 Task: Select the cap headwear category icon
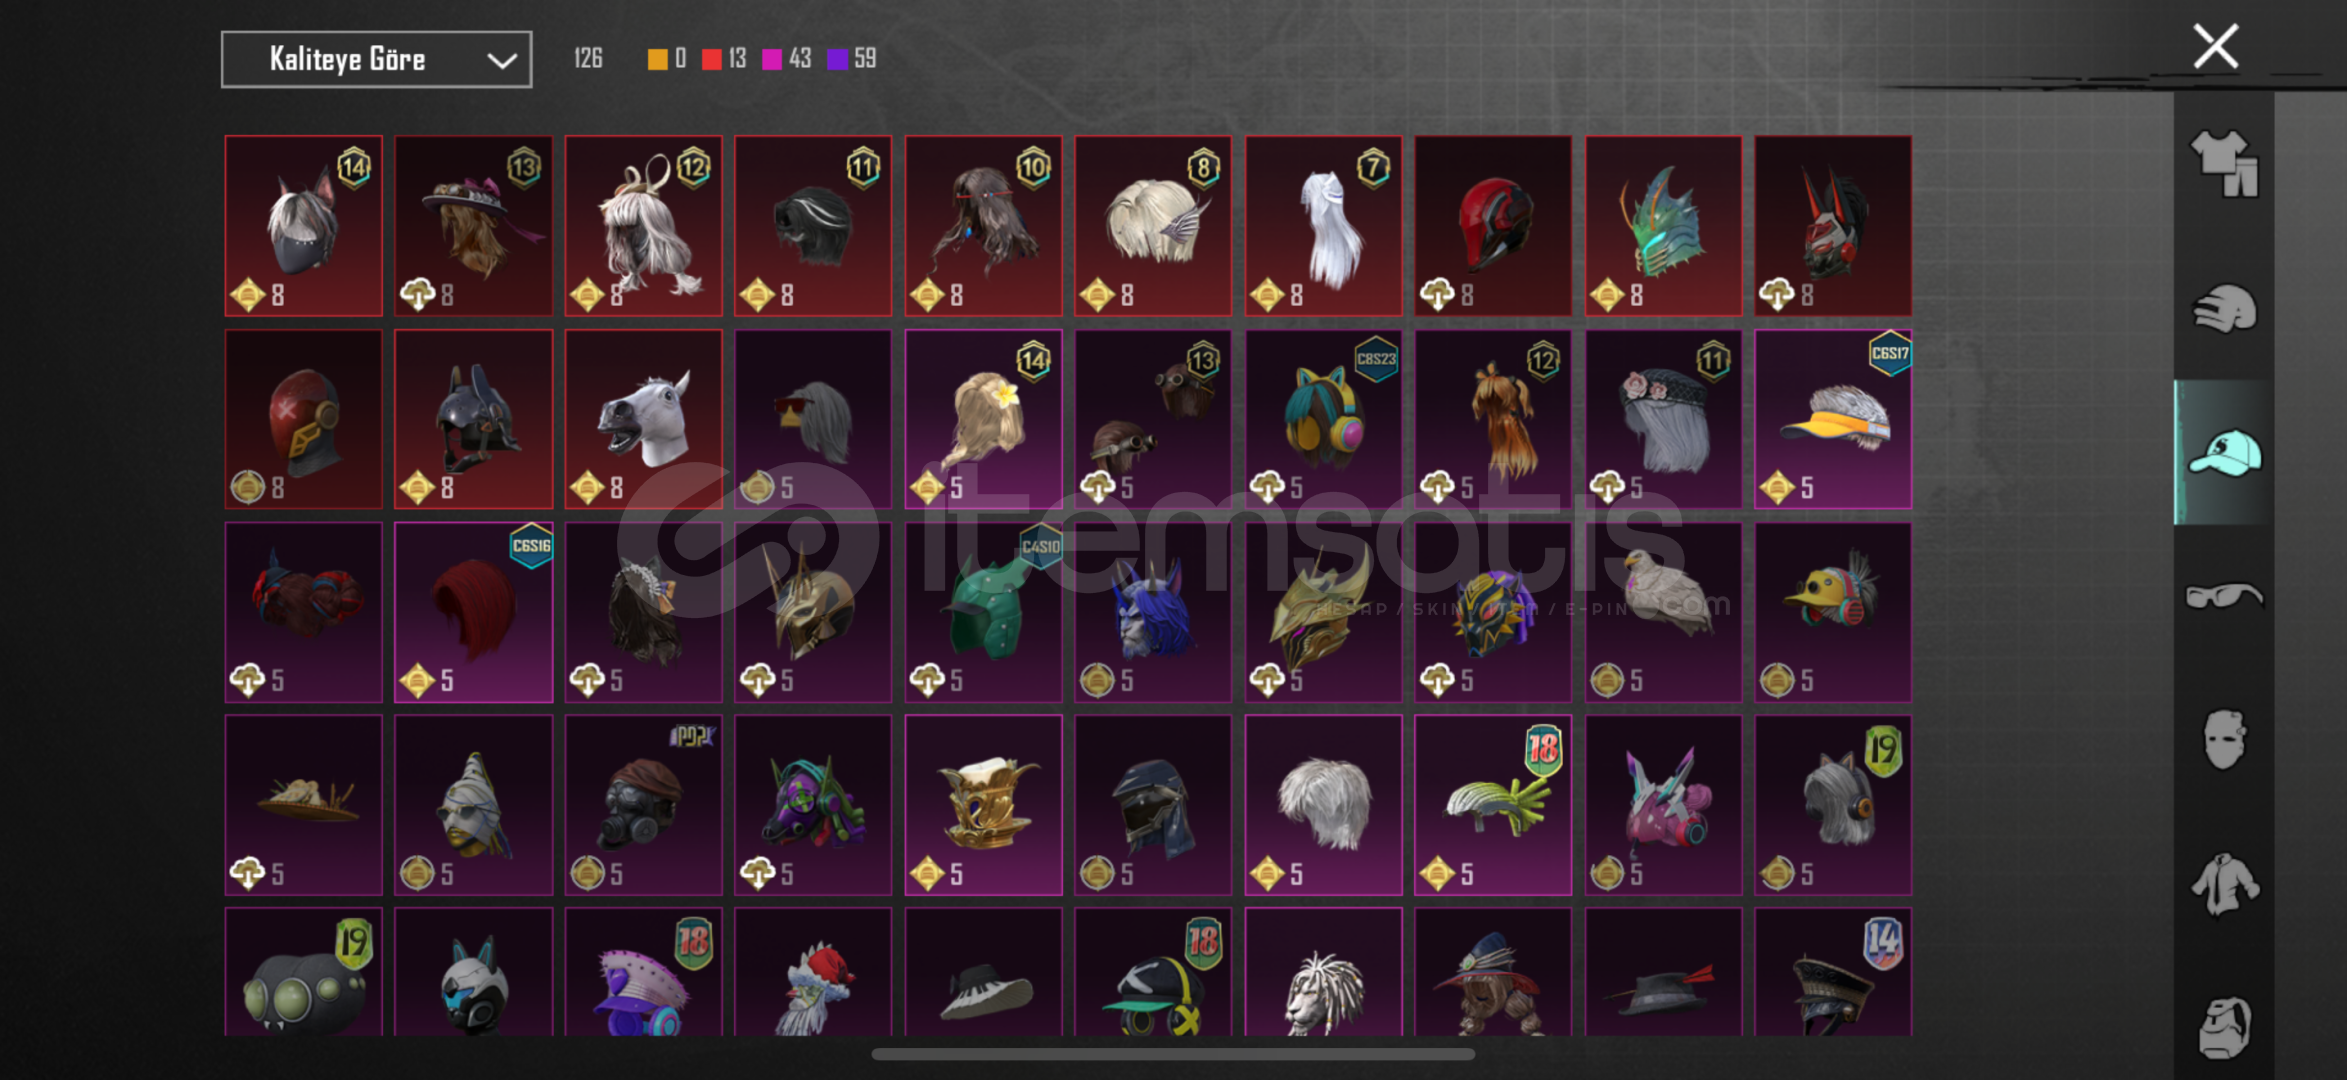(x=2224, y=453)
